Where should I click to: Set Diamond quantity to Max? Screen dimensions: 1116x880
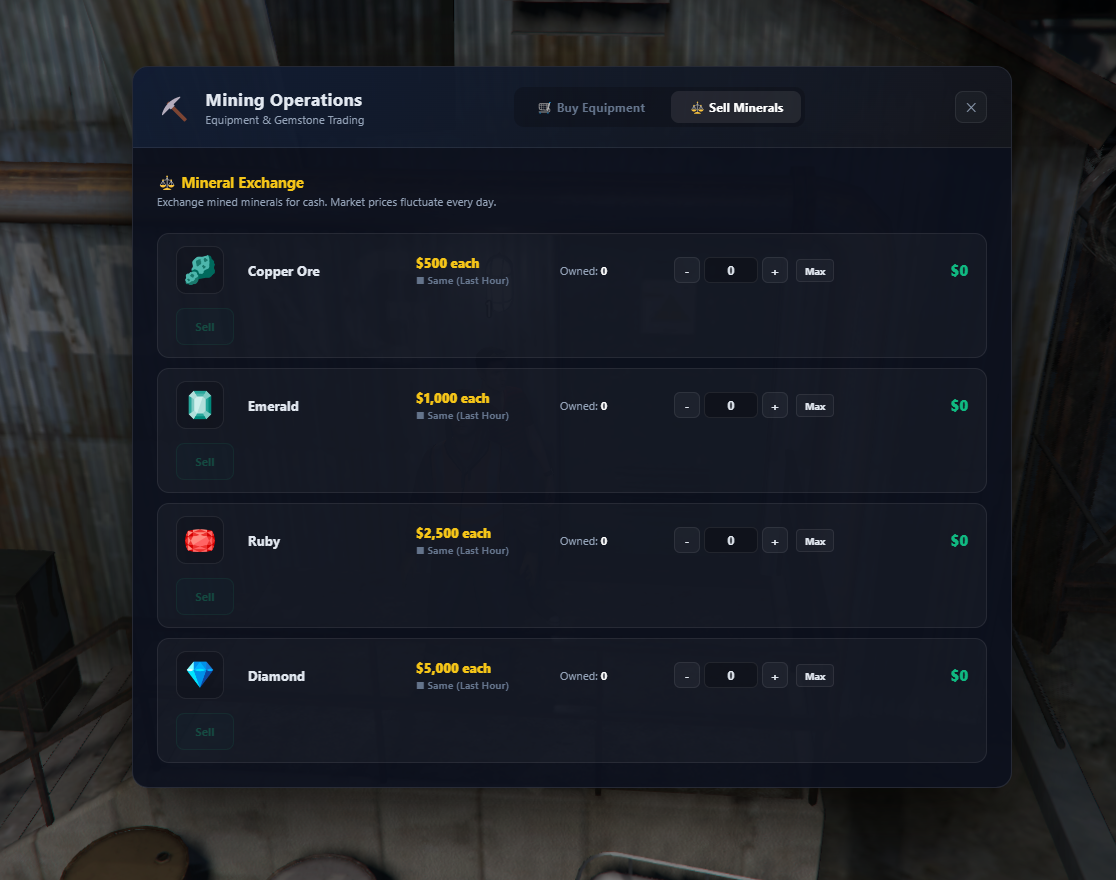coord(815,676)
